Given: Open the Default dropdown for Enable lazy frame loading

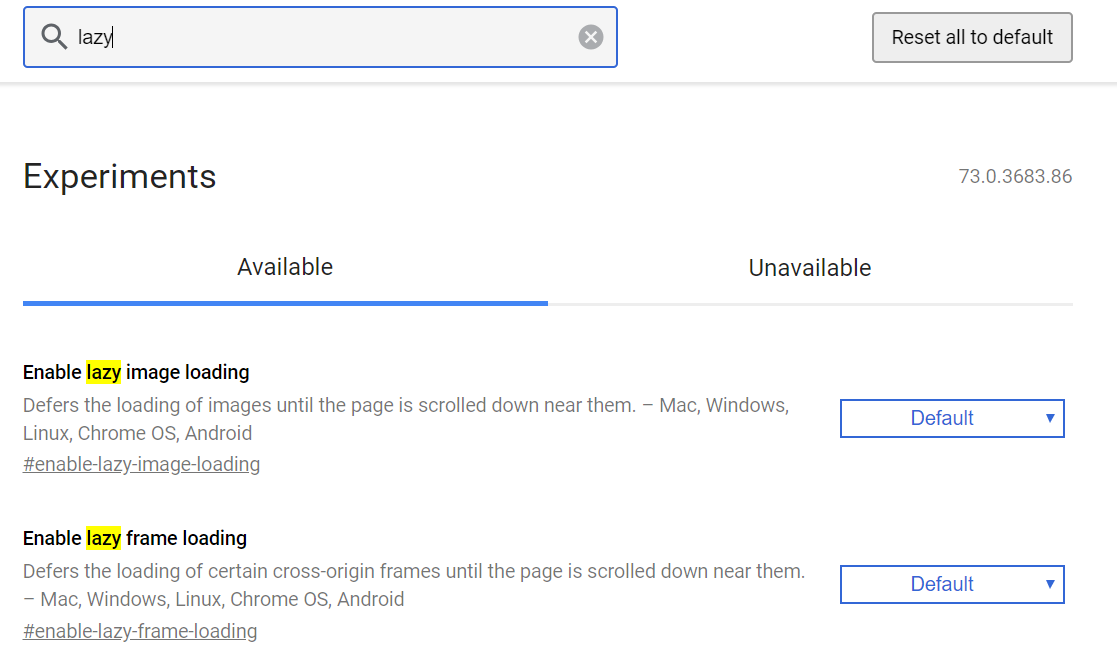Looking at the screenshot, I should tap(951, 584).
